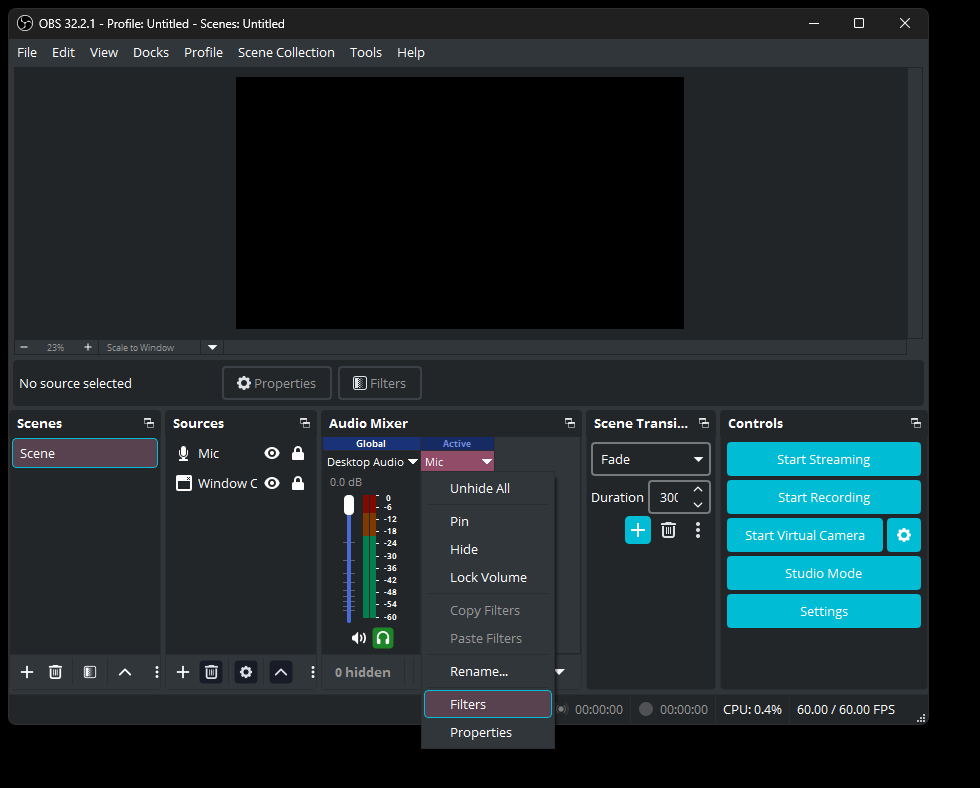Click Start Virtual Camera button
The width and height of the screenshot is (980, 788).
pyautogui.click(x=804, y=535)
